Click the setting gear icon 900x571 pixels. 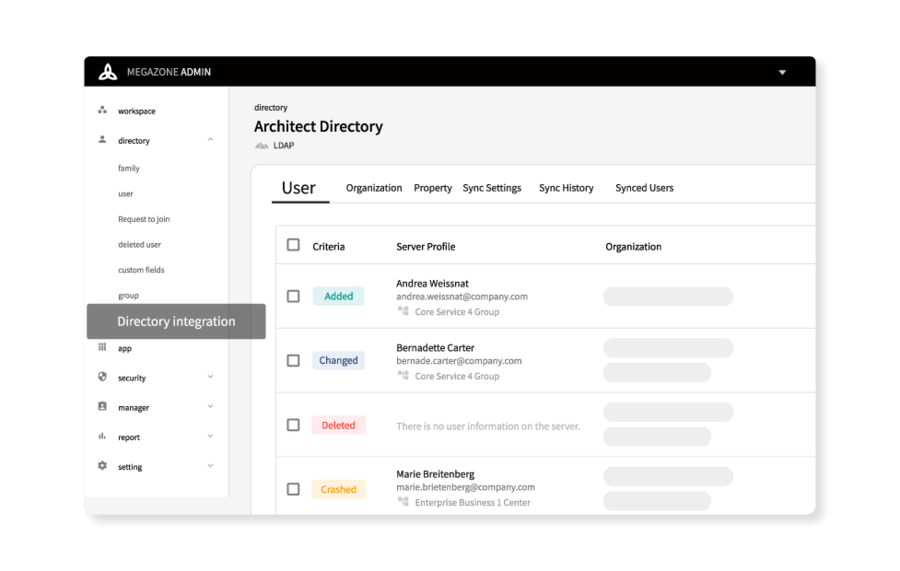click(x=102, y=465)
